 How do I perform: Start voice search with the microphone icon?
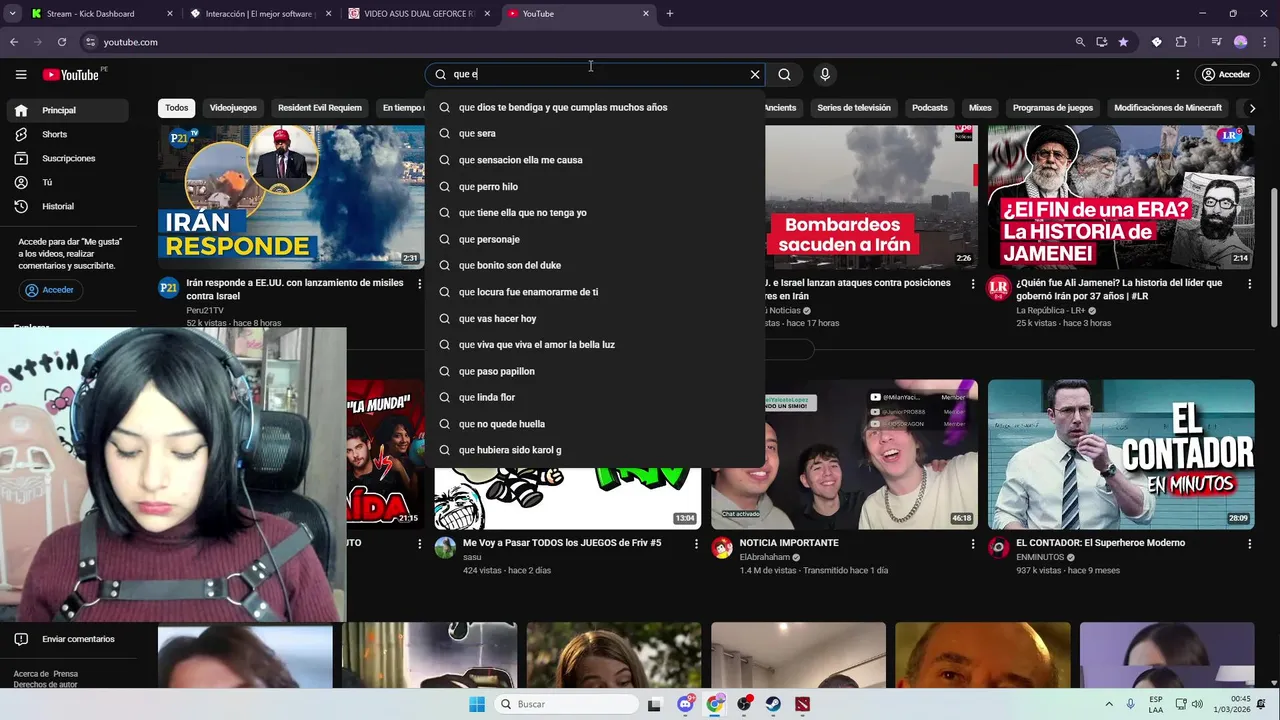[825, 74]
